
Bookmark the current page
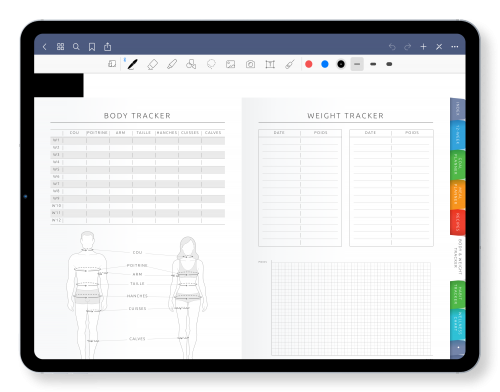tap(92, 47)
